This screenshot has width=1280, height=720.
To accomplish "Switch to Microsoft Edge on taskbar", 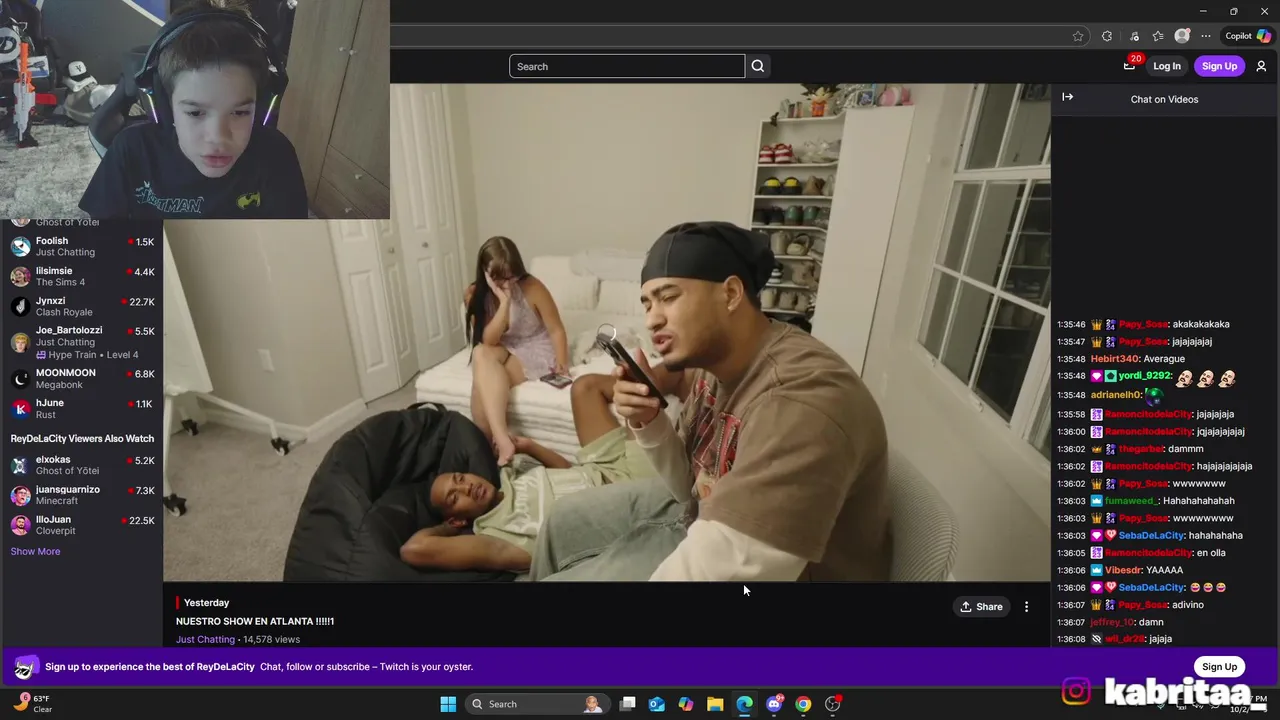I will [744, 704].
